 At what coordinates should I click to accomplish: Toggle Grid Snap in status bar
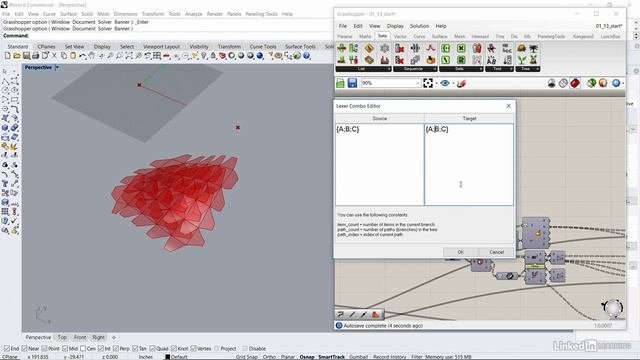[247, 357]
